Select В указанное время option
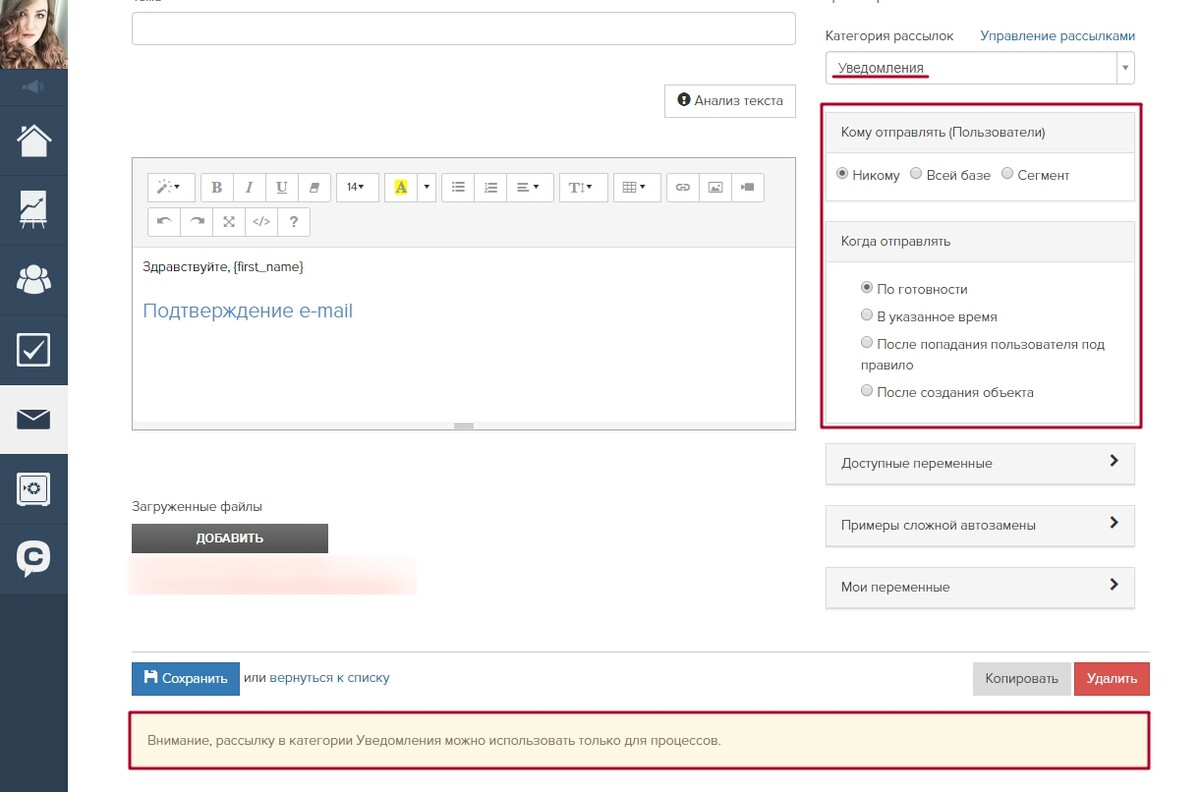Image resolution: width=1200 pixels, height=792 pixels. (867, 315)
